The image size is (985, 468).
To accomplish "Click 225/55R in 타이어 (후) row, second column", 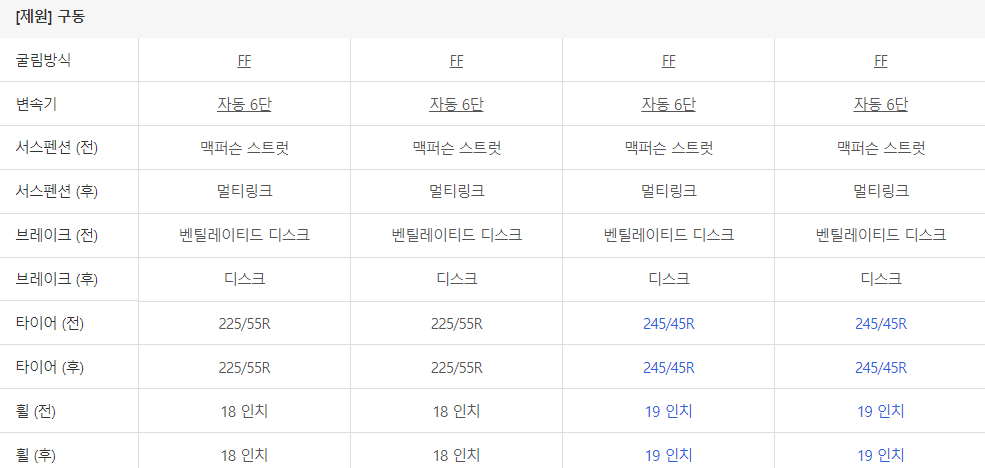I will coord(457,367).
